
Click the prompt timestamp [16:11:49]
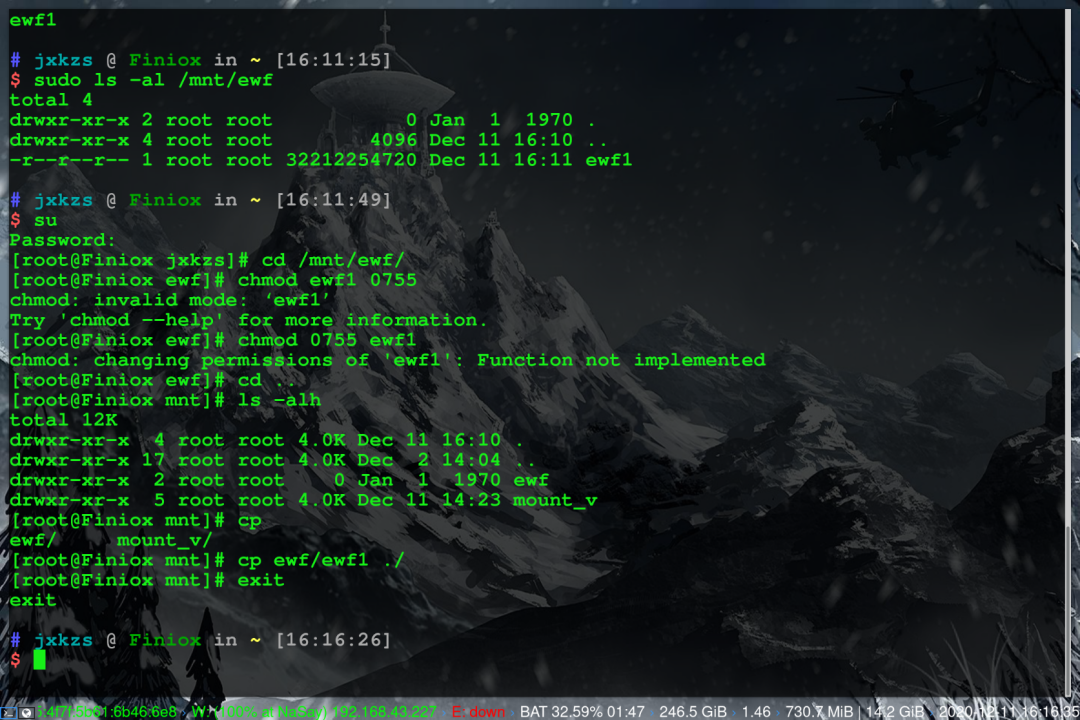click(333, 200)
